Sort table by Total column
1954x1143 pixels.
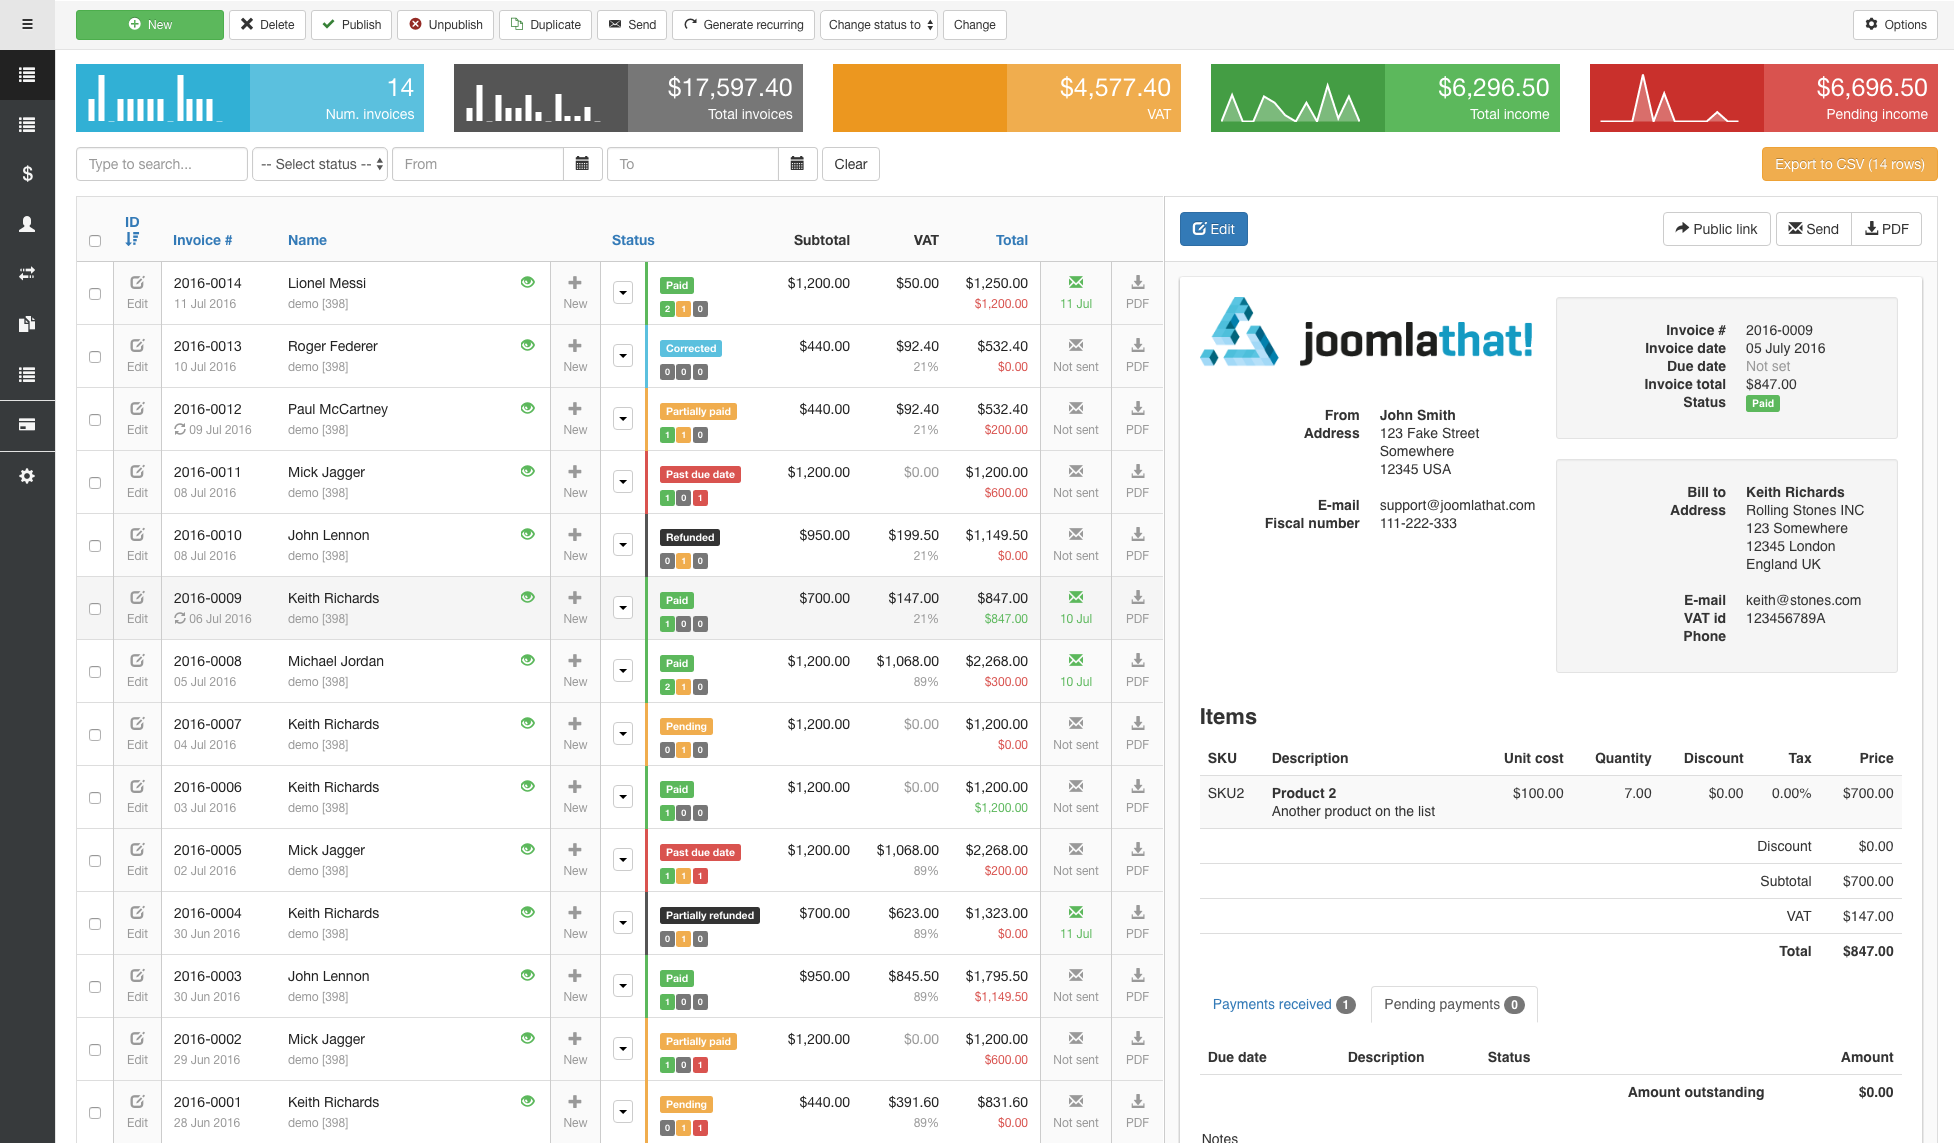[x=1011, y=240]
